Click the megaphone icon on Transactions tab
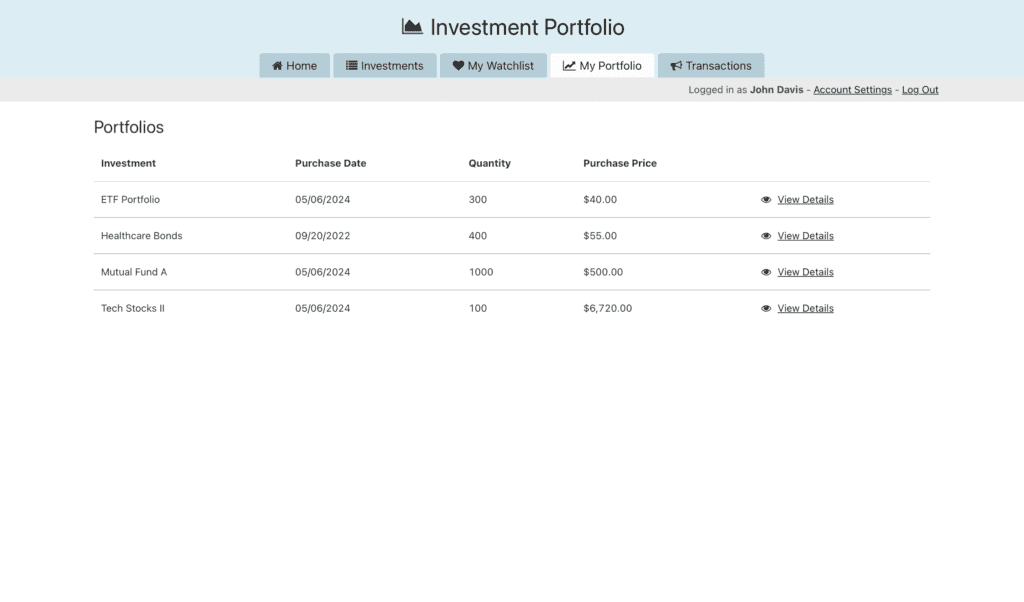Viewport: 1024px width, 602px height. click(x=676, y=66)
